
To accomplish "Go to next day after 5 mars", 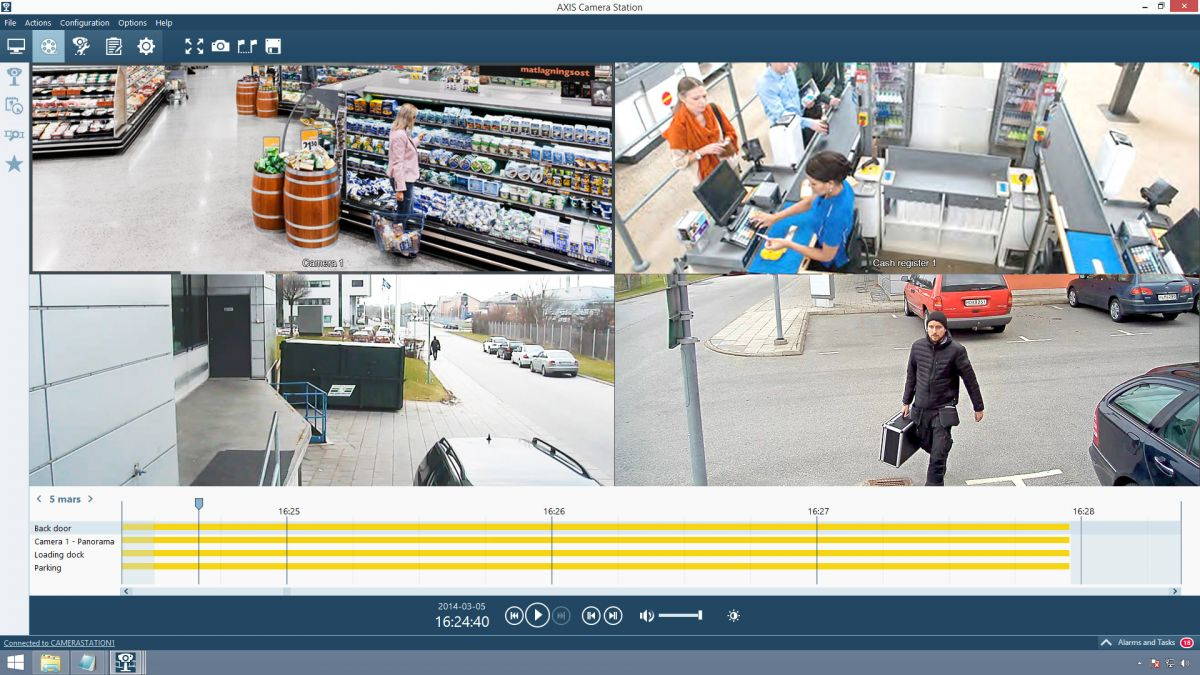I will tap(90, 499).
